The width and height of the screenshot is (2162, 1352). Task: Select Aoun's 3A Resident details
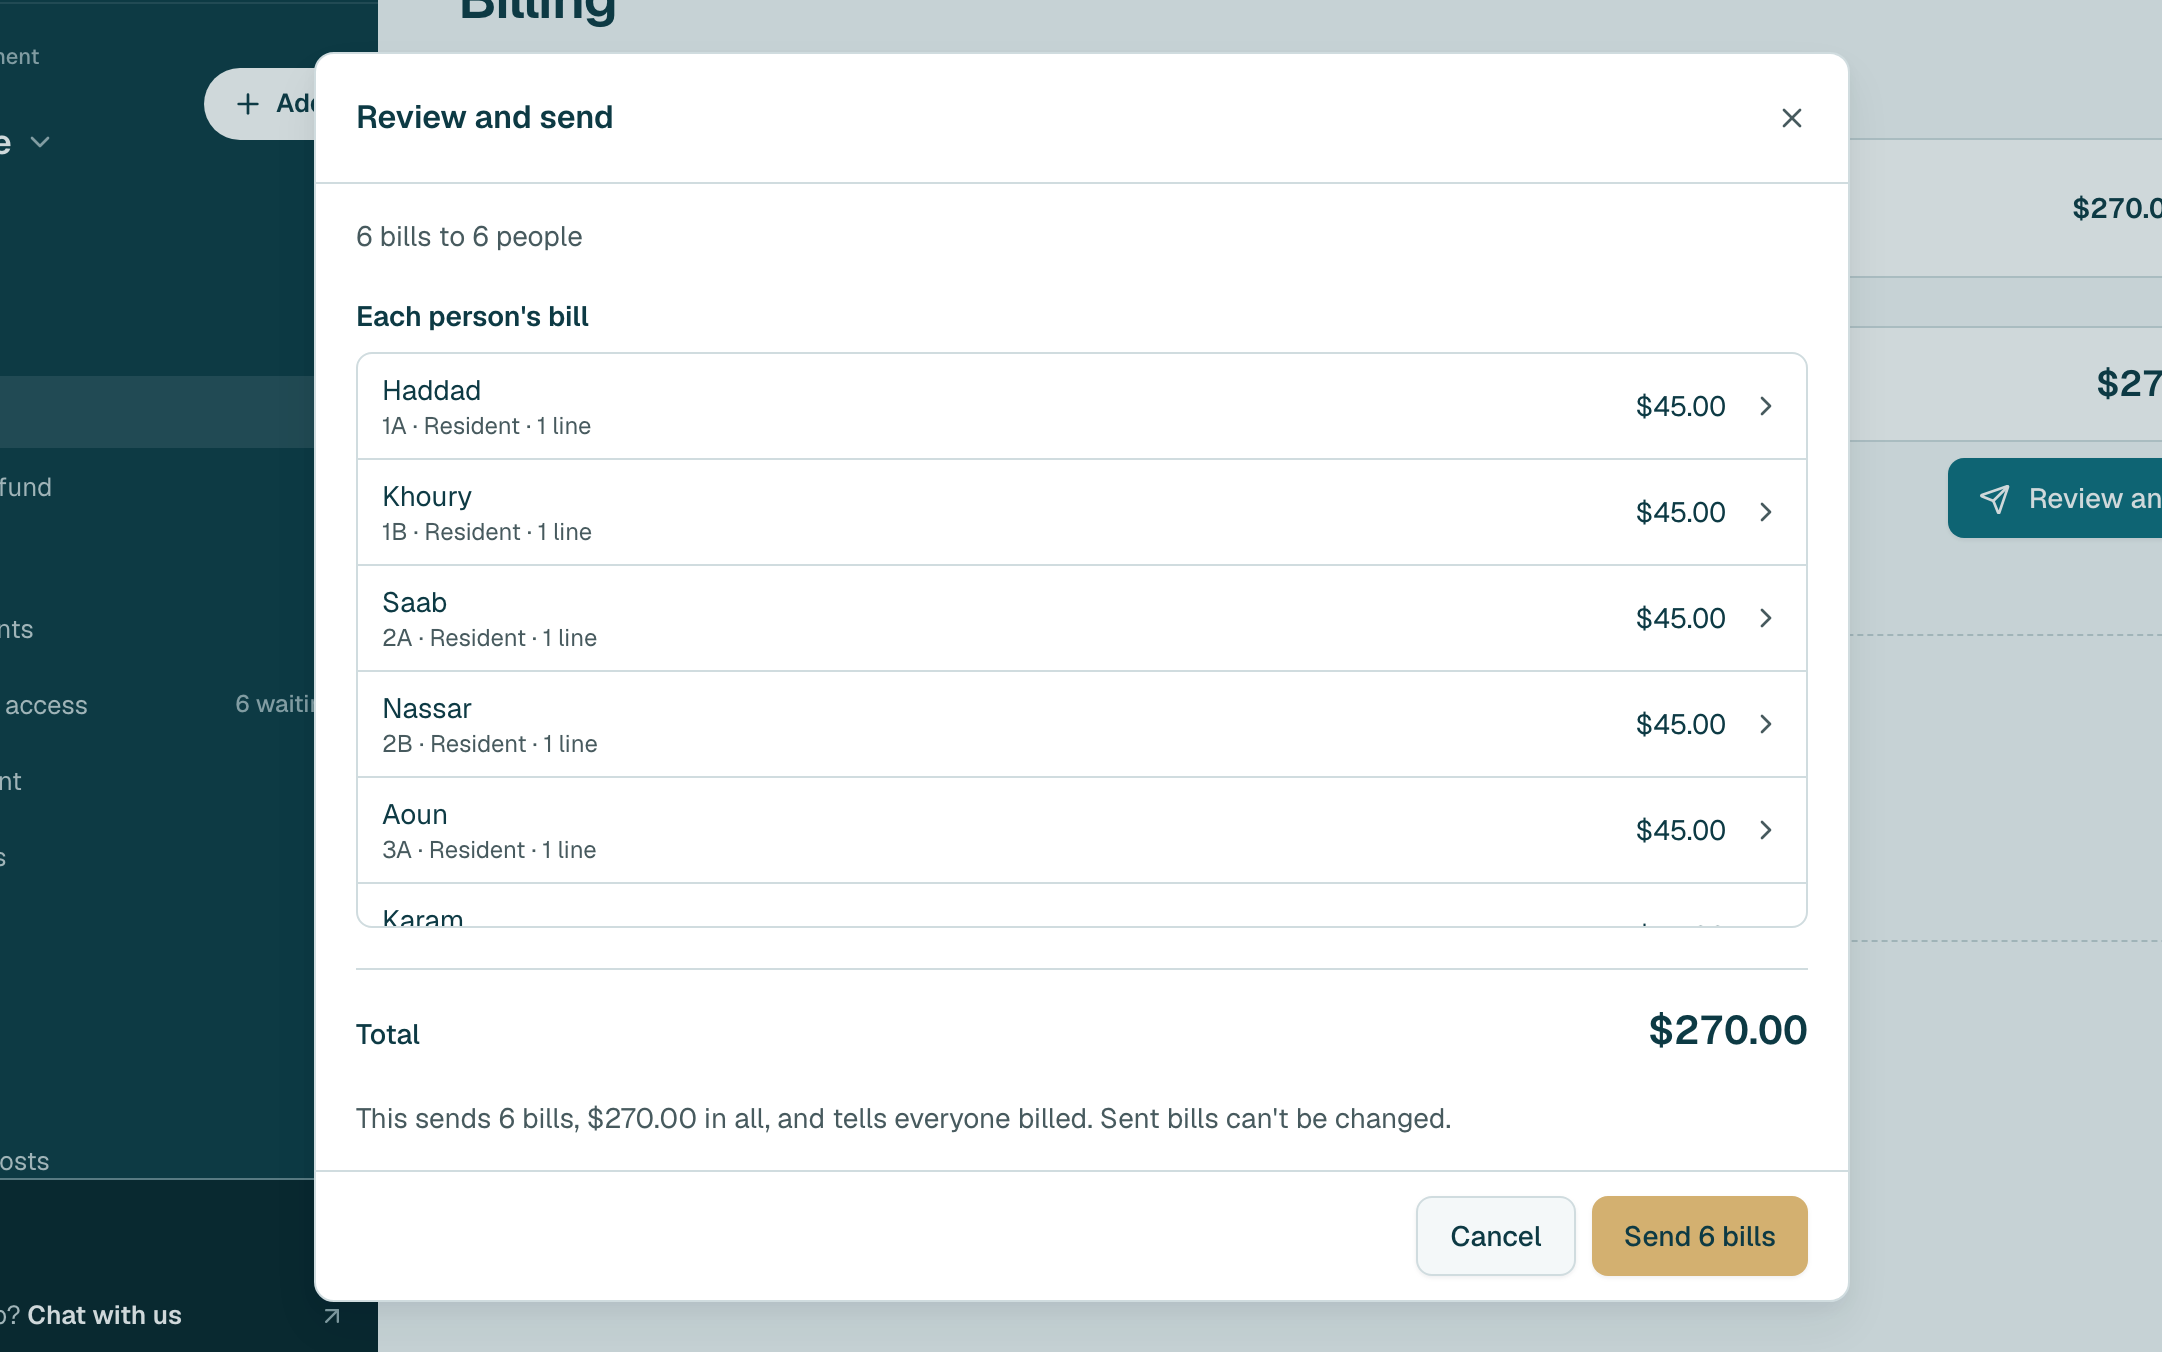click(x=489, y=850)
